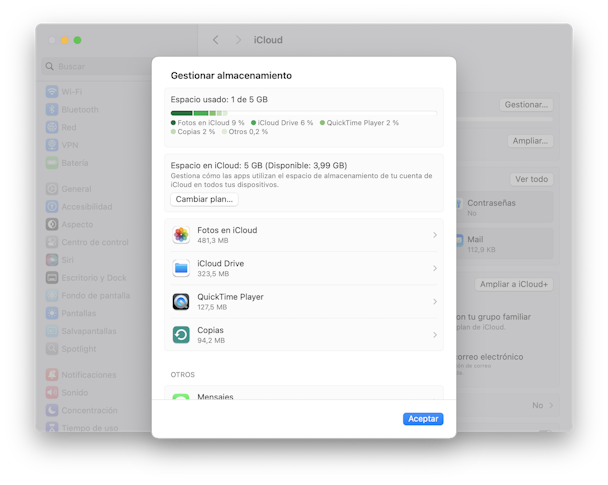Select the Notificaciones icon
This screenshot has height=485, width=608.
[52, 375]
